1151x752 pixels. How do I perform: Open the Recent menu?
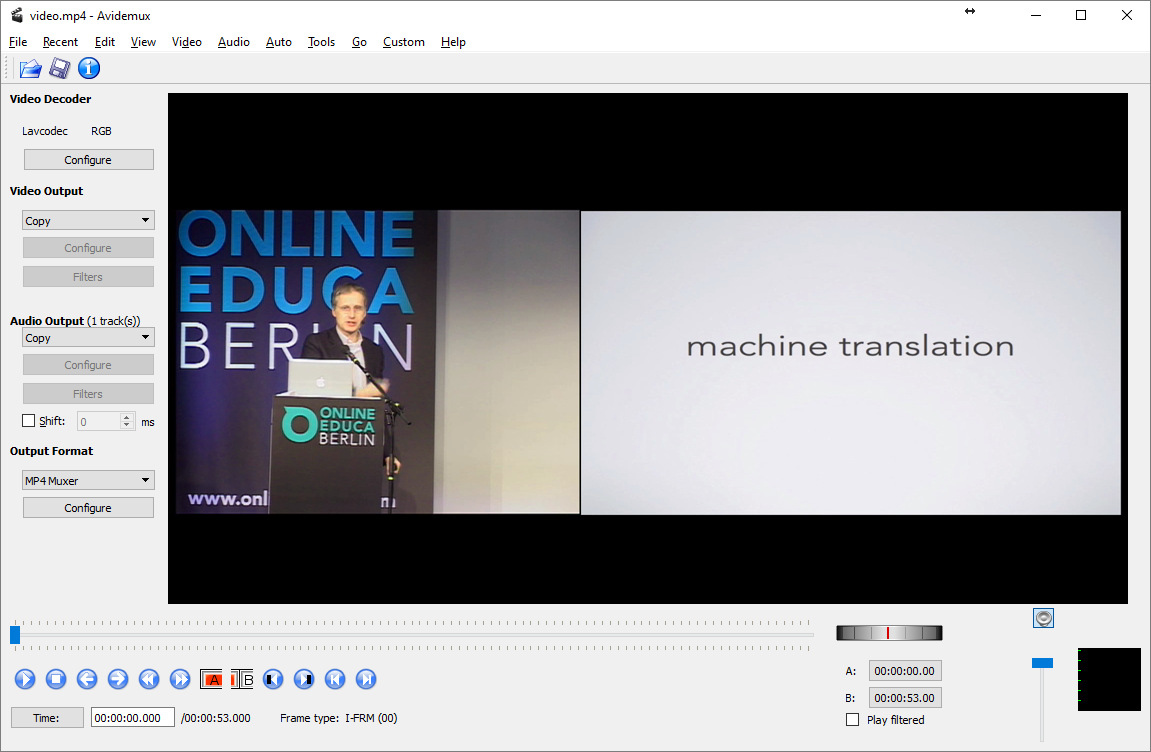tap(60, 42)
